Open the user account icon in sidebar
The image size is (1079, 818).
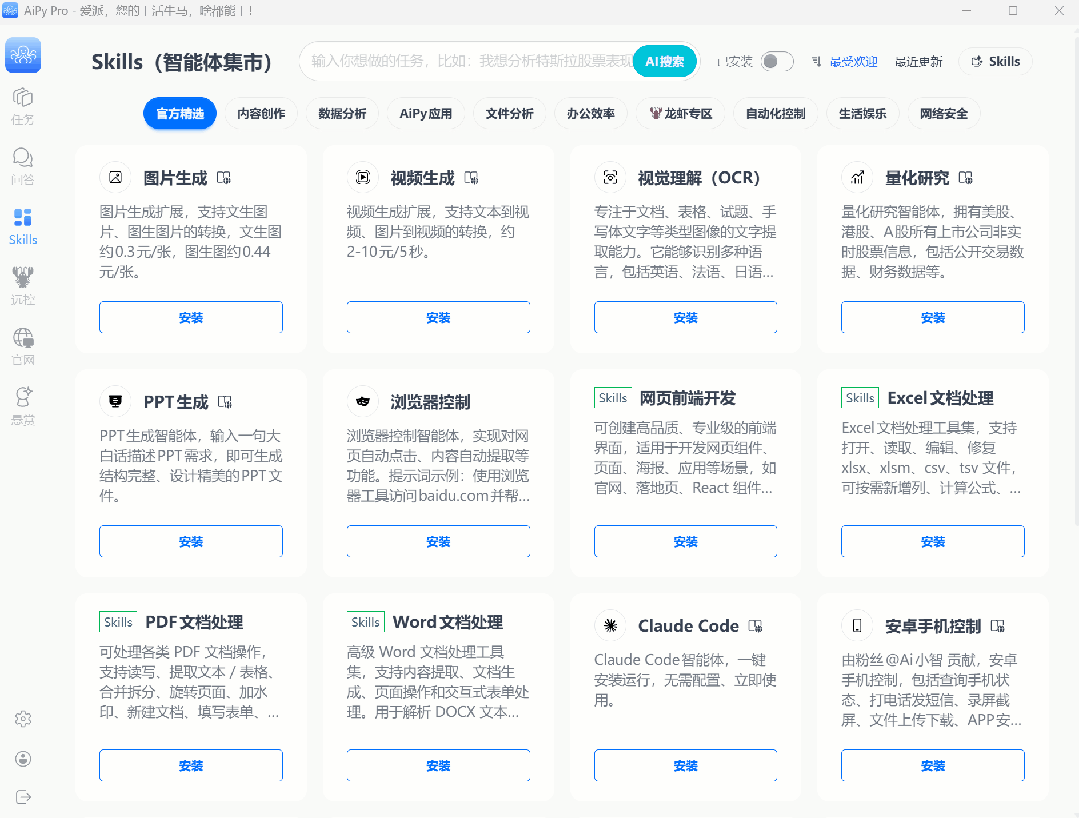click(23, 759)
